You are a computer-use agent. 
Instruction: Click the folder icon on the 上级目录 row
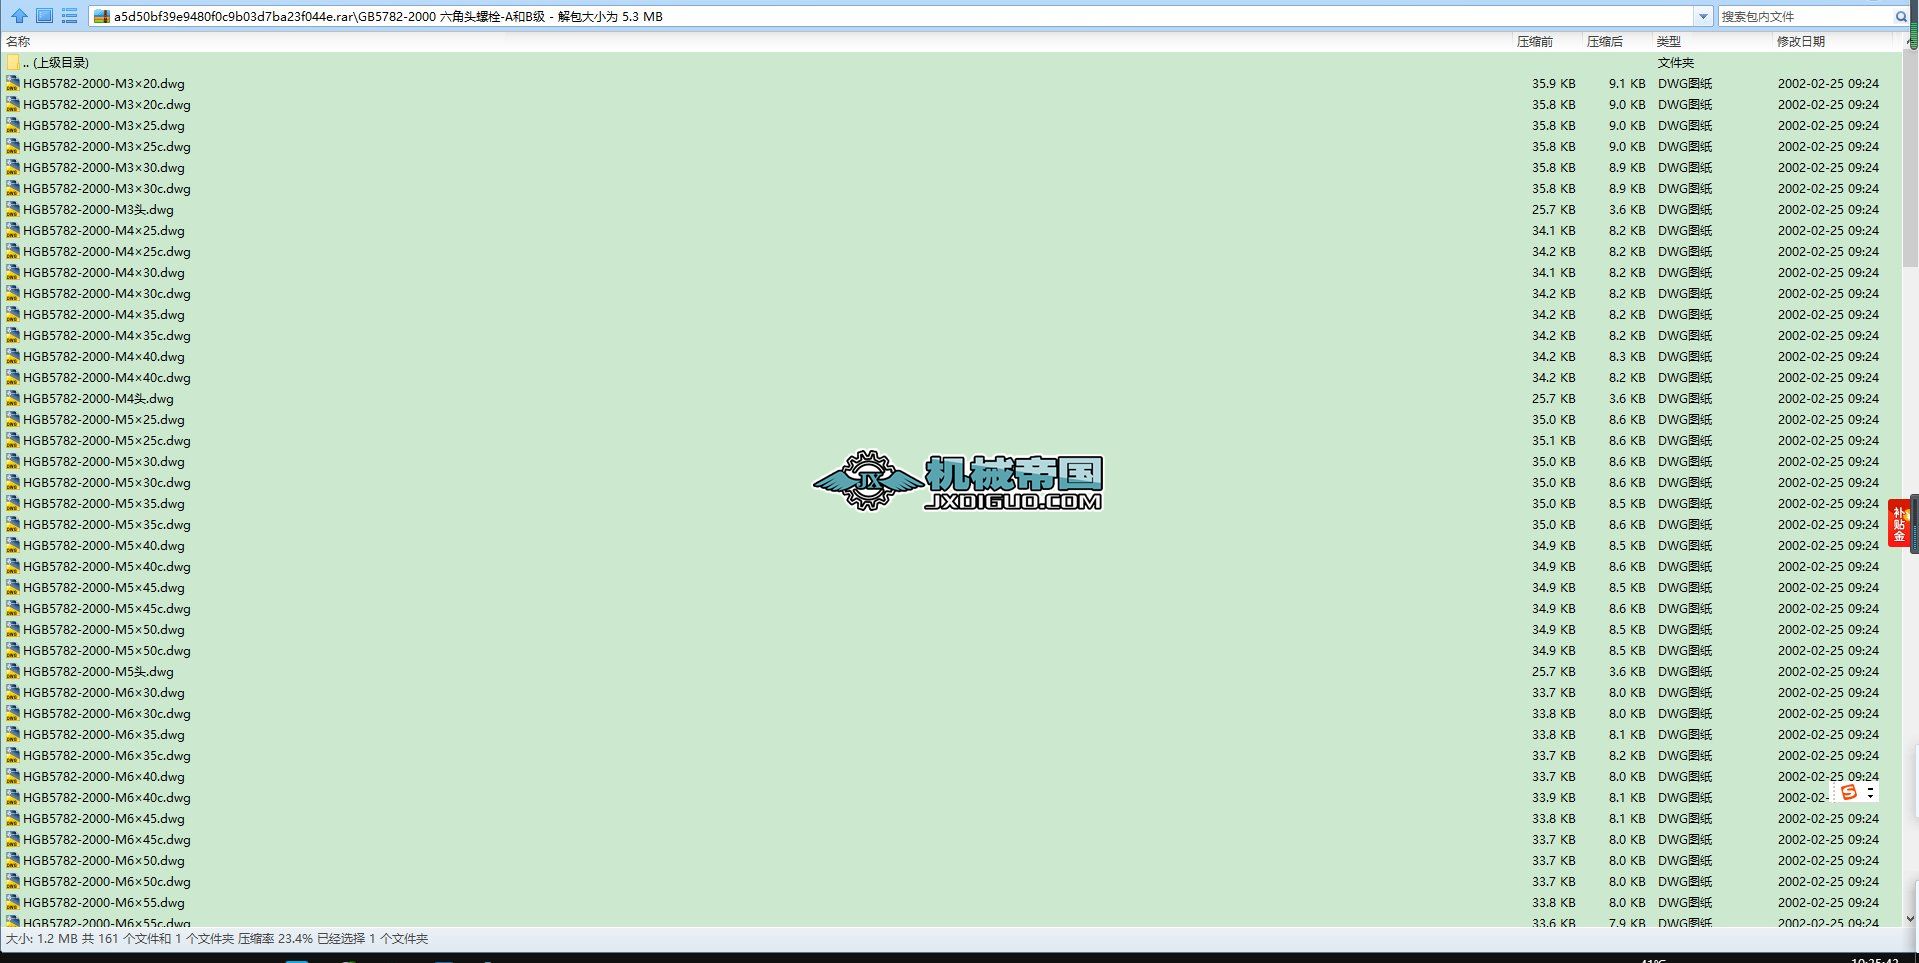(x=12, y=62)
